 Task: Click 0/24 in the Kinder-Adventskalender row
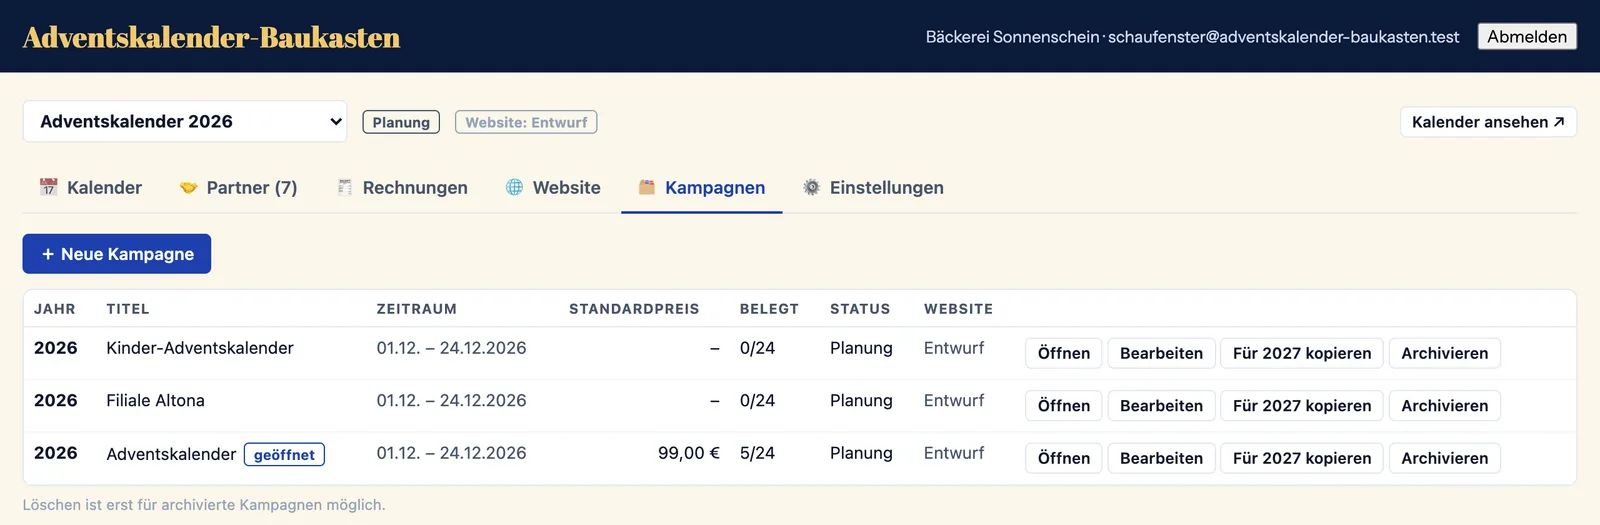(x=757, y=348)
